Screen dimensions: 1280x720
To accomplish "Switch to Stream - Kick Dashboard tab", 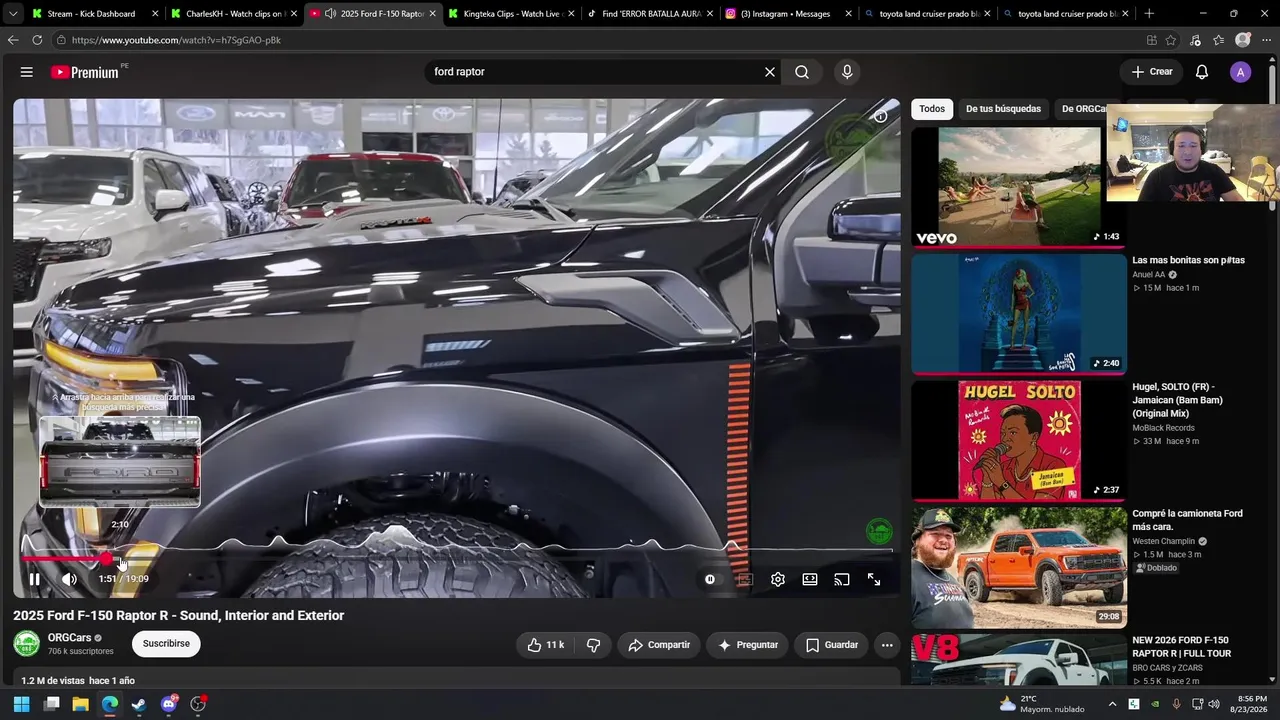I will (91, 14).
